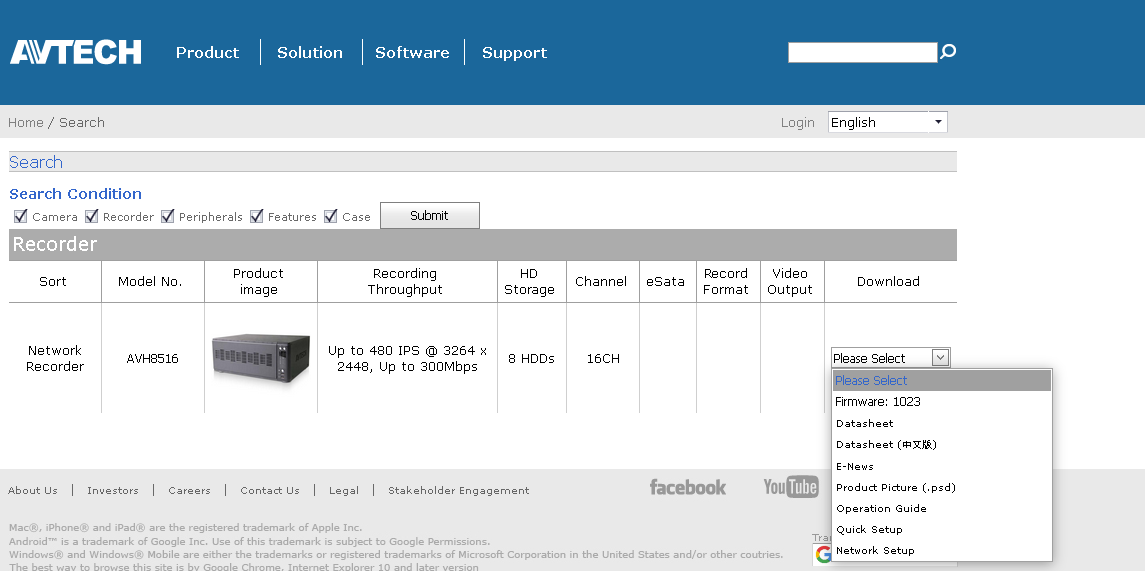Open the Stakeholder Engagement link

[459, 491]
